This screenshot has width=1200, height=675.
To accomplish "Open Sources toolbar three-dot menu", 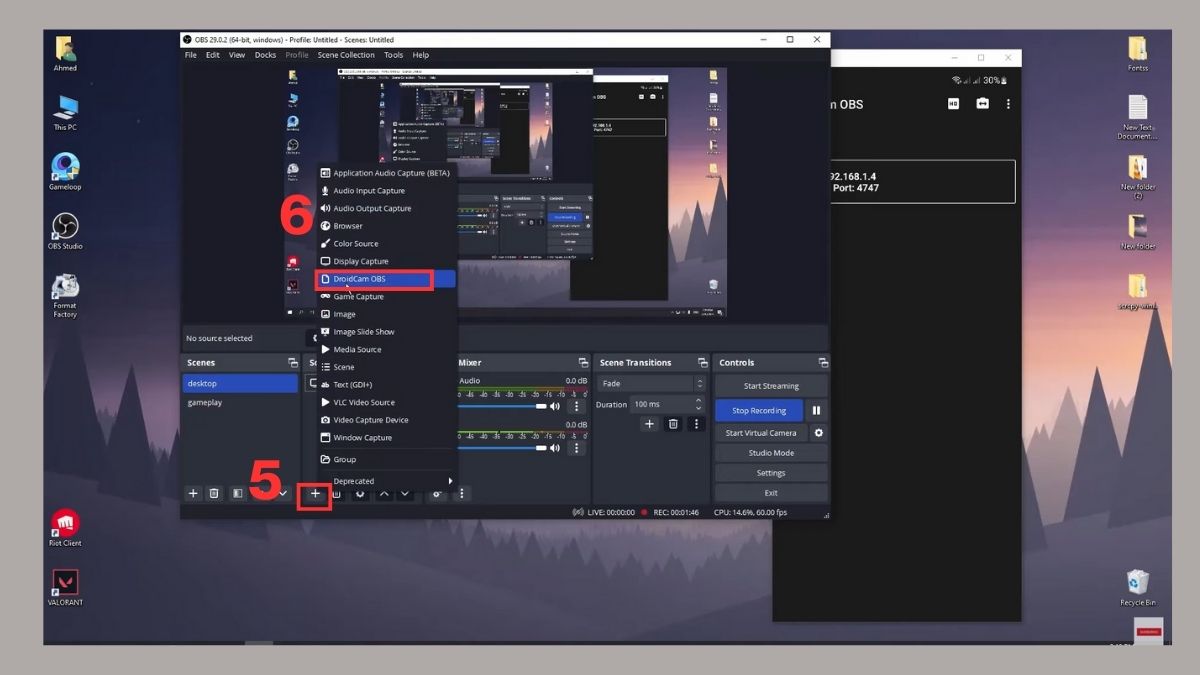I will point(461,493).
